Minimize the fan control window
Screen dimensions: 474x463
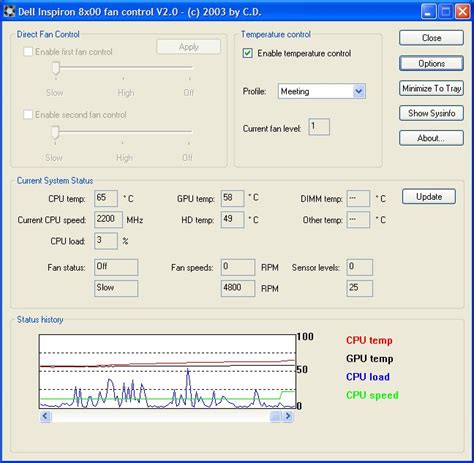pyautogui.click(x=428, y=12)
